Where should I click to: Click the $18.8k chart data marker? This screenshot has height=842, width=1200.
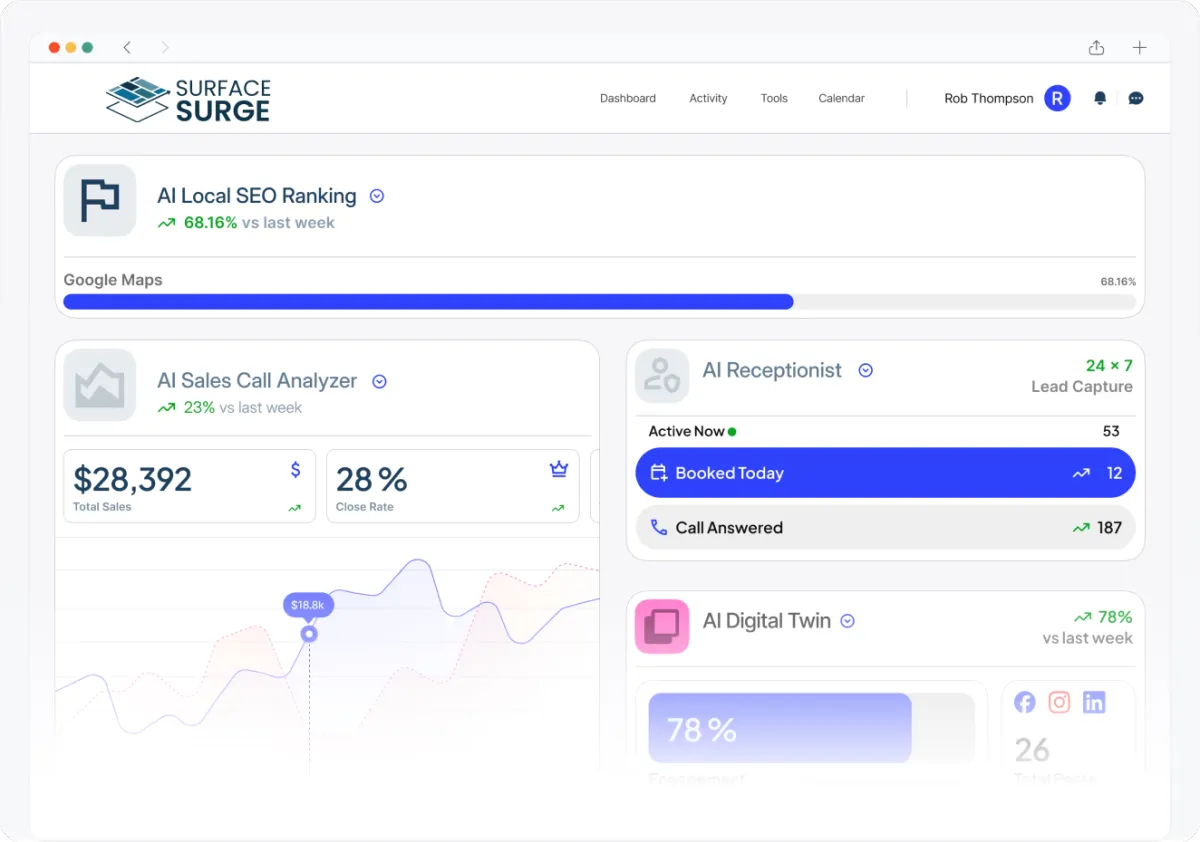pyautogui.click(x=309, y=634)
